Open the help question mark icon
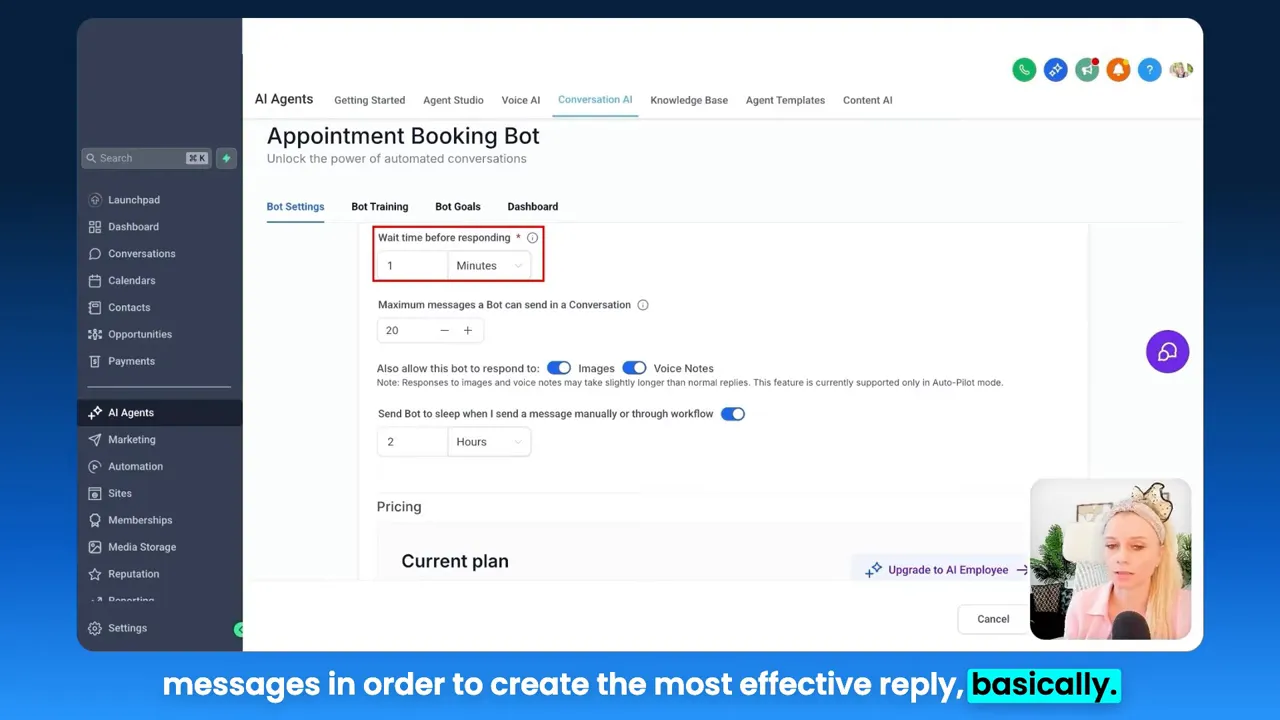 (1150, 69)
